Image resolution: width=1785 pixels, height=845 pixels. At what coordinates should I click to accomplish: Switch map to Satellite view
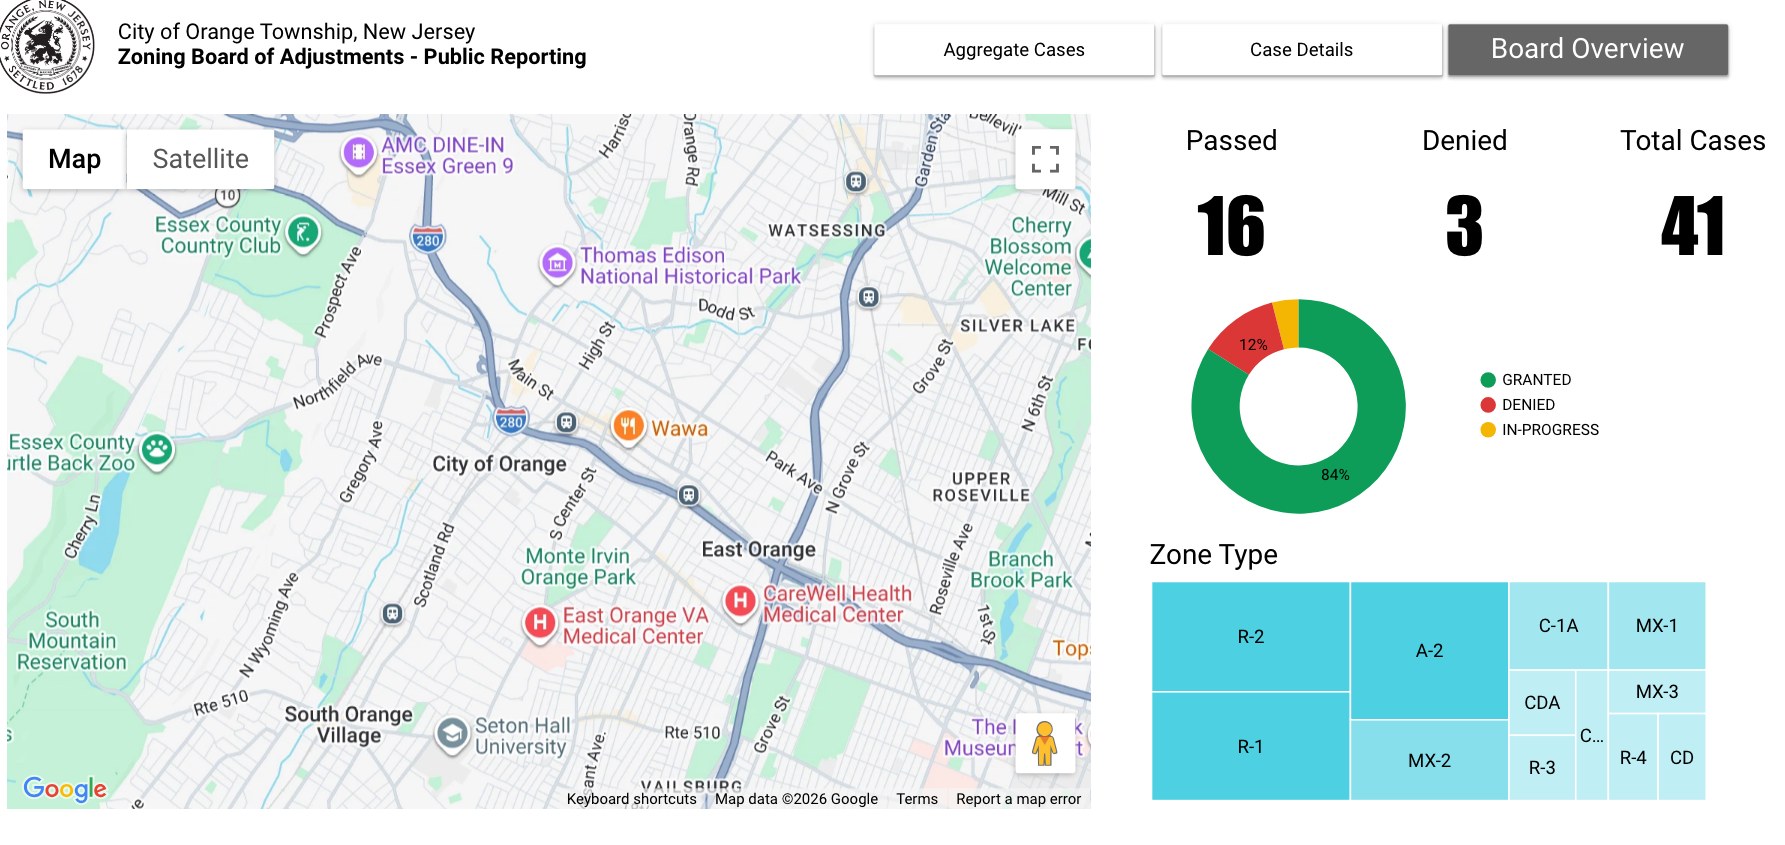[200, 159]
